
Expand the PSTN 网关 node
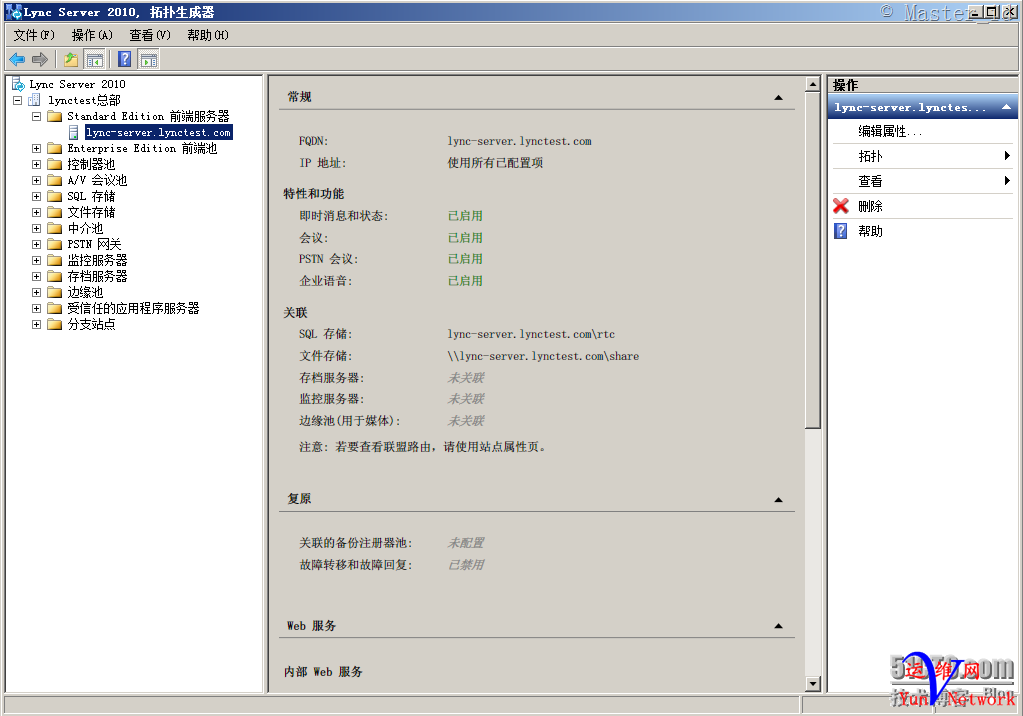(x=37, y=244)
